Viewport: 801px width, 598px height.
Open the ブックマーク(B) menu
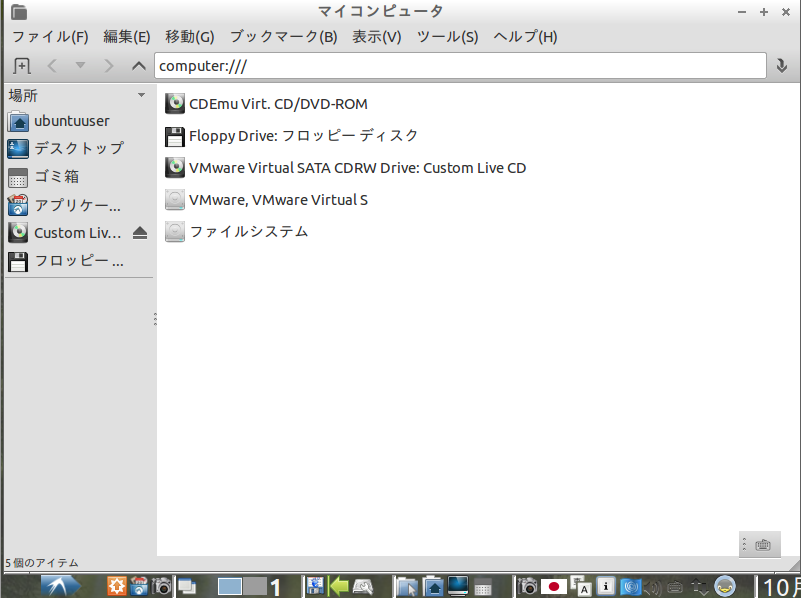click(x=284, y=37)
